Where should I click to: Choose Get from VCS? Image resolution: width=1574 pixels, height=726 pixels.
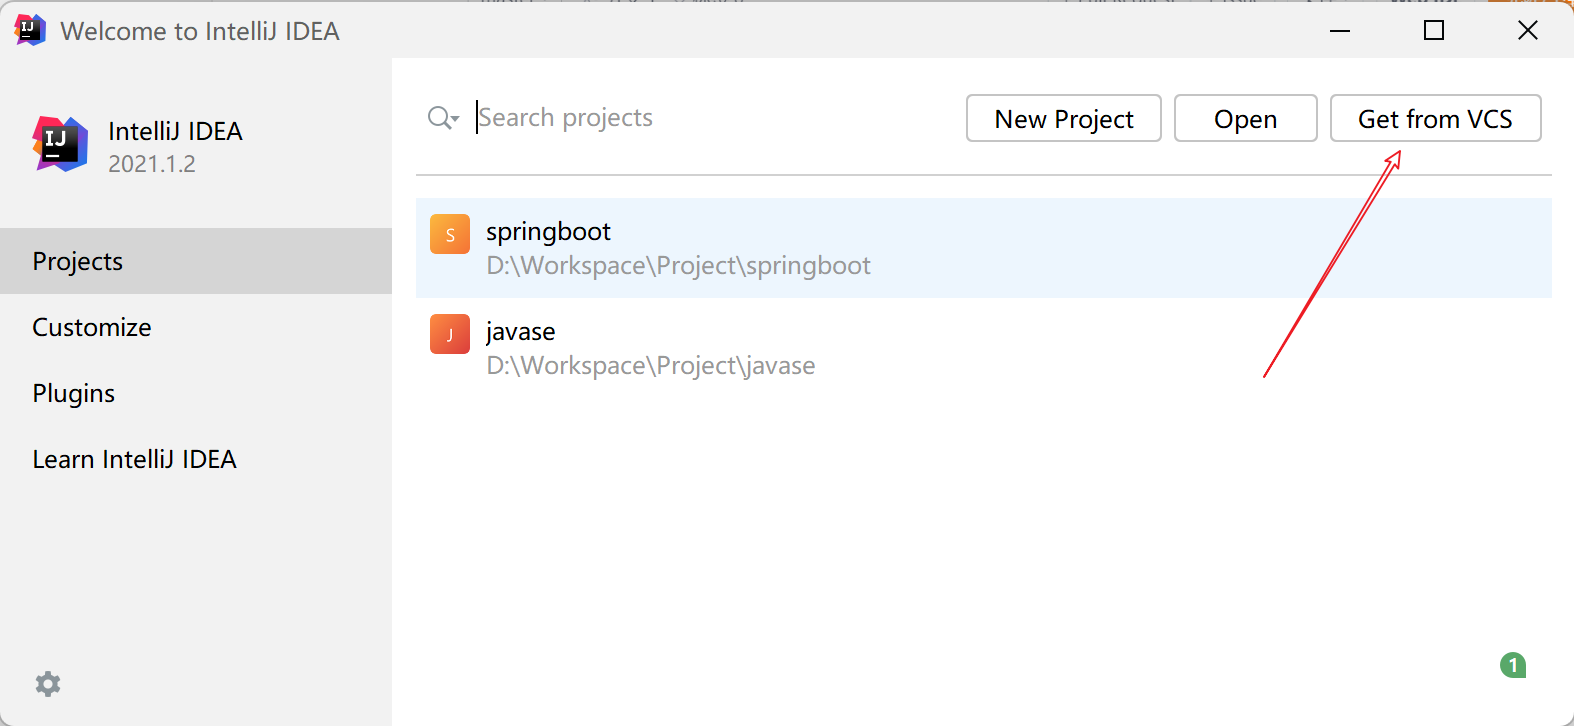pyautogui.click(x=1434, y=119)
